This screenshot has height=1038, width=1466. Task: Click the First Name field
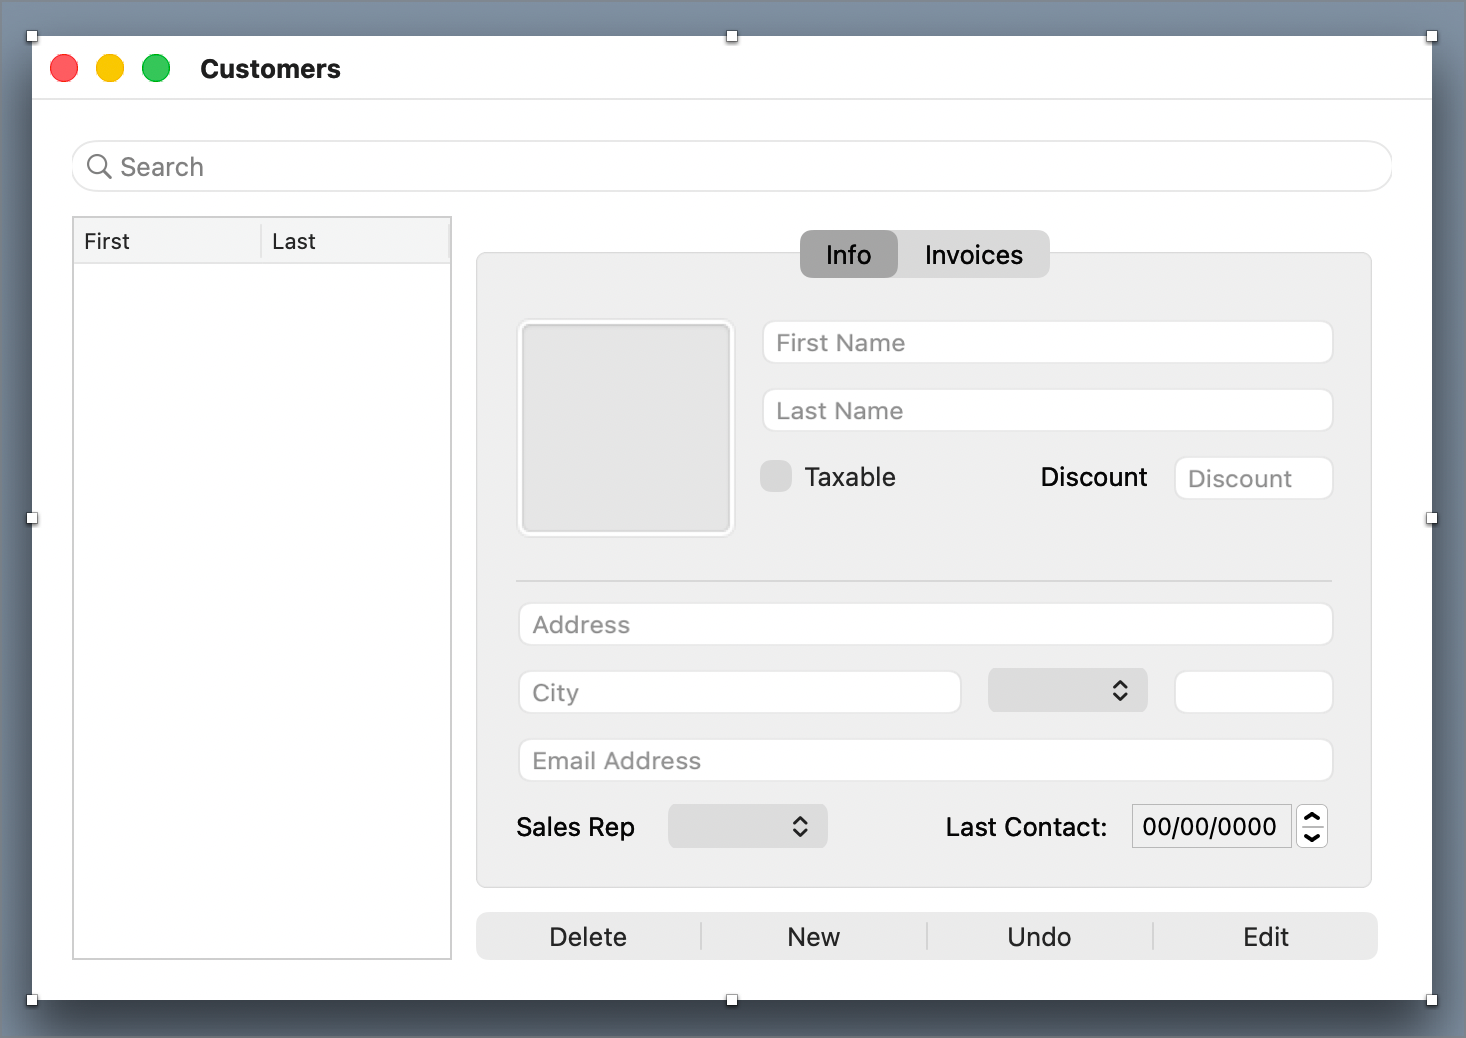tap(1048, 342)
